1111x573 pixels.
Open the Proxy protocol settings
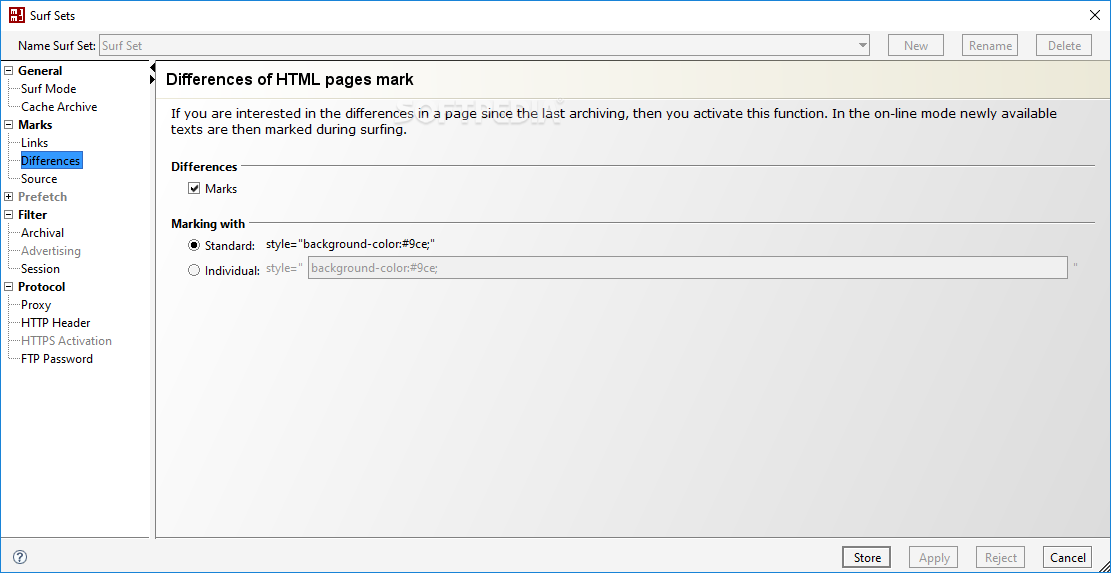click(36, 305)
